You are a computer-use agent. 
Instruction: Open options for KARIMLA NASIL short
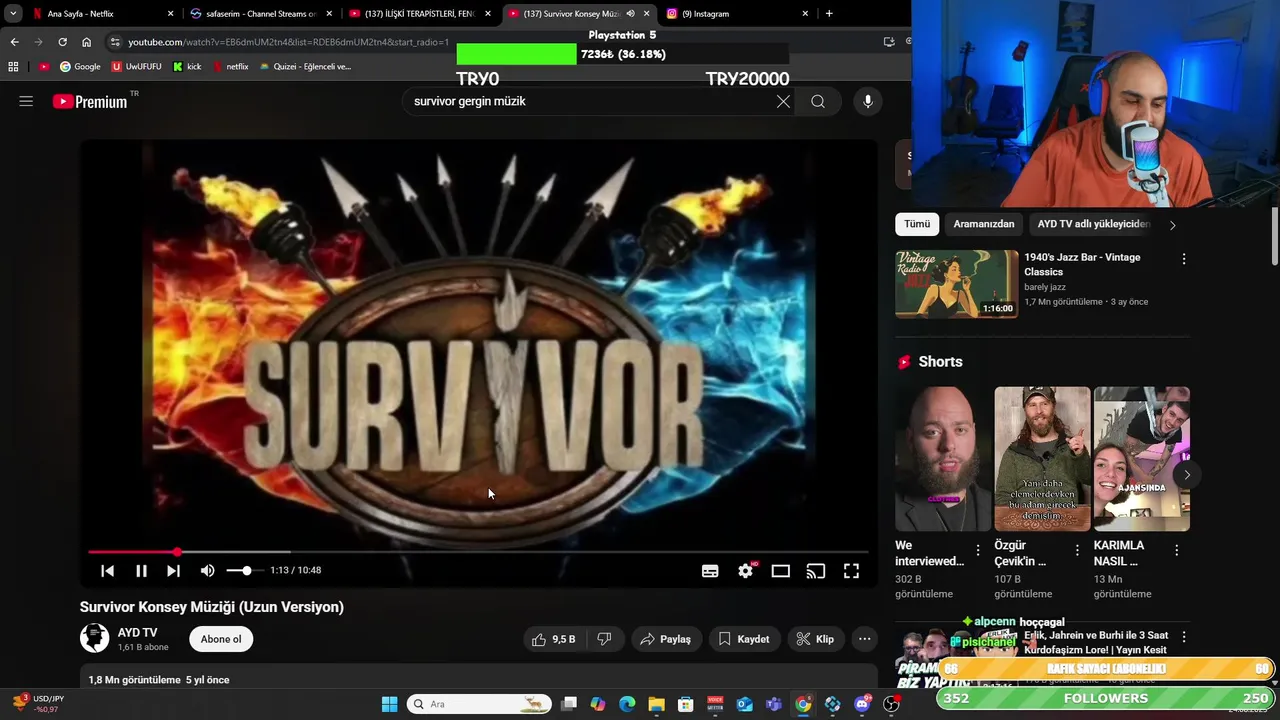1177,550
